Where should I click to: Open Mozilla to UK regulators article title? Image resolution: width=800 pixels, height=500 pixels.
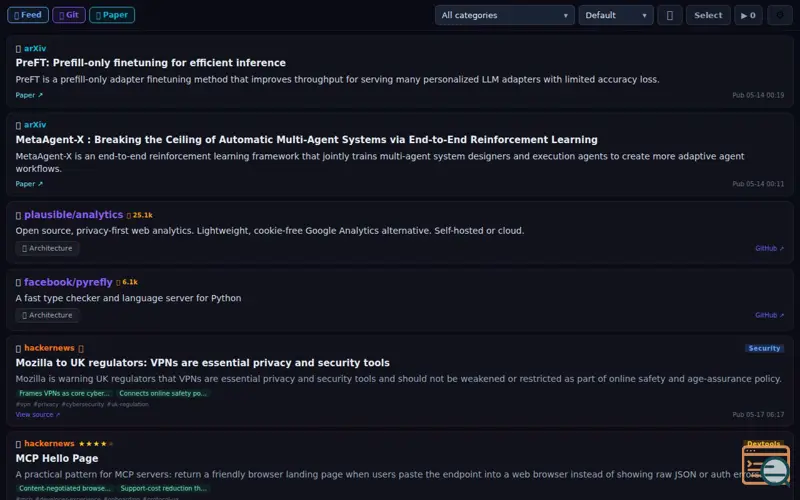pos(203,363)
